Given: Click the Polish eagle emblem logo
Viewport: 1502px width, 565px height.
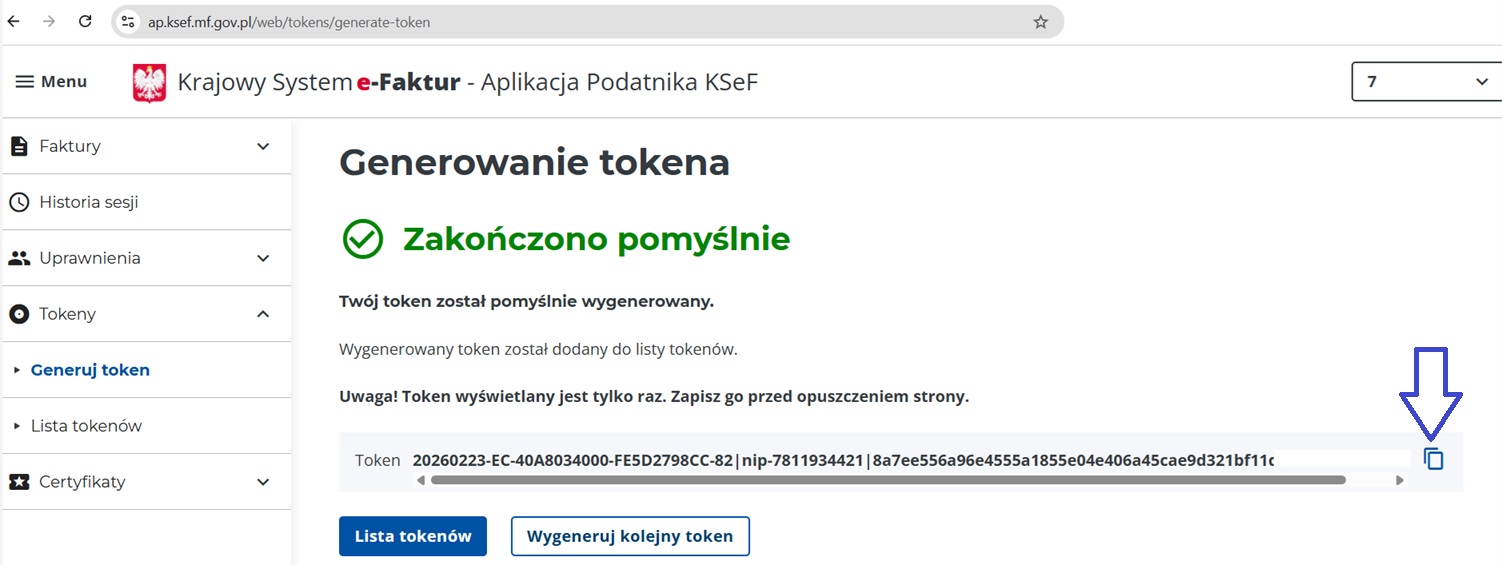Looking at the screenshot, I should pyautogui.click(x=149, y=83).
